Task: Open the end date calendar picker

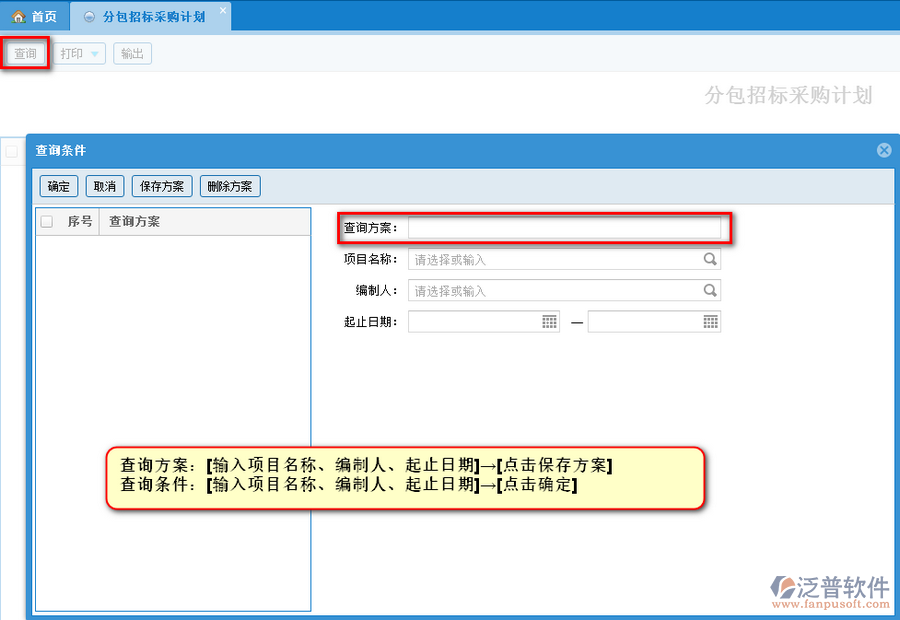Action: click(710, 322)
